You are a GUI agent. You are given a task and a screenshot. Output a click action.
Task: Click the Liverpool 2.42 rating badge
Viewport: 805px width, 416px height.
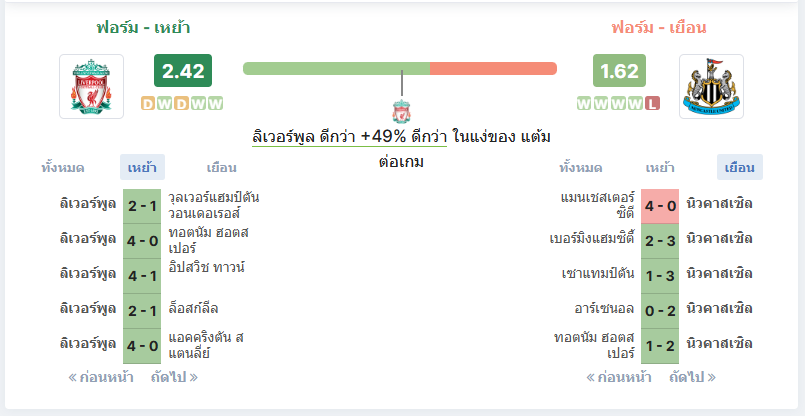tap(183, 70)
